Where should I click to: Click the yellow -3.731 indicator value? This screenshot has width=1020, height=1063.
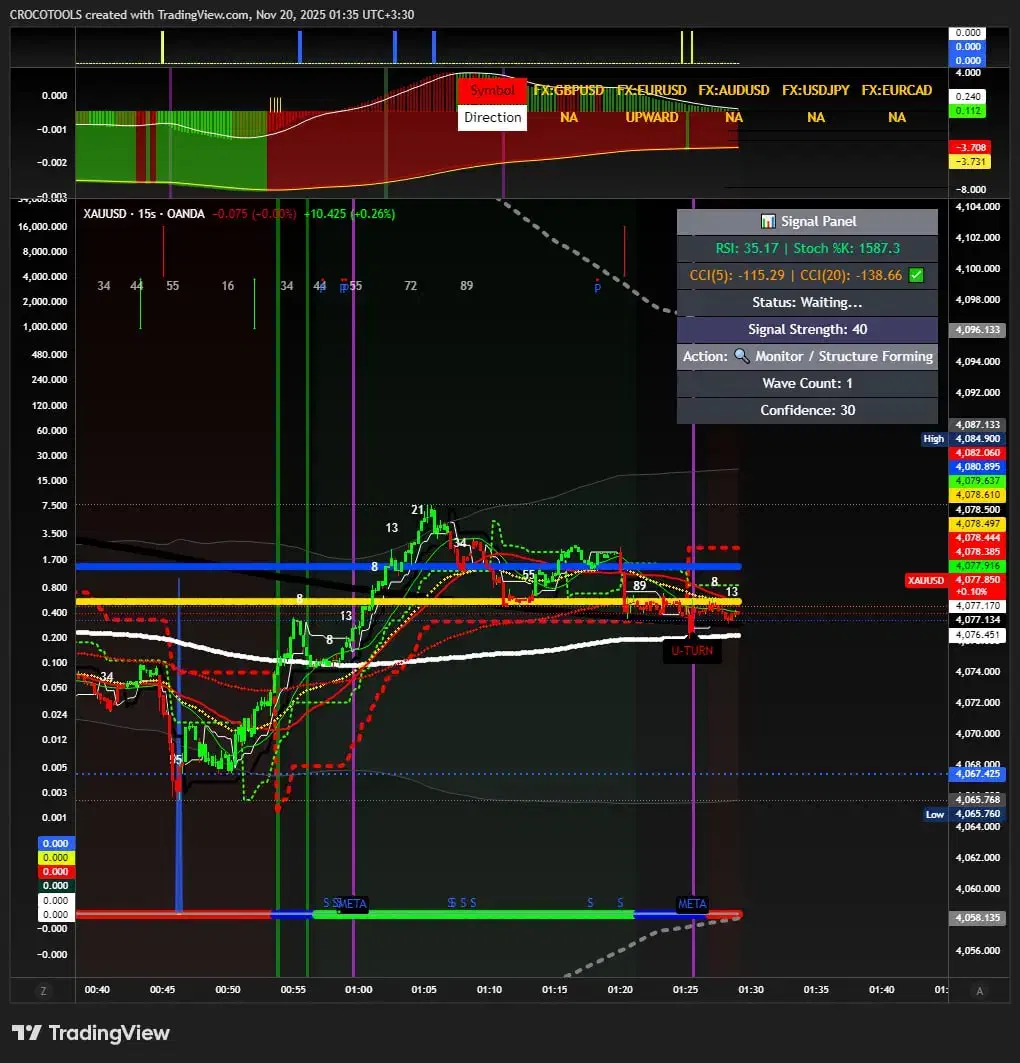[970, 161]
